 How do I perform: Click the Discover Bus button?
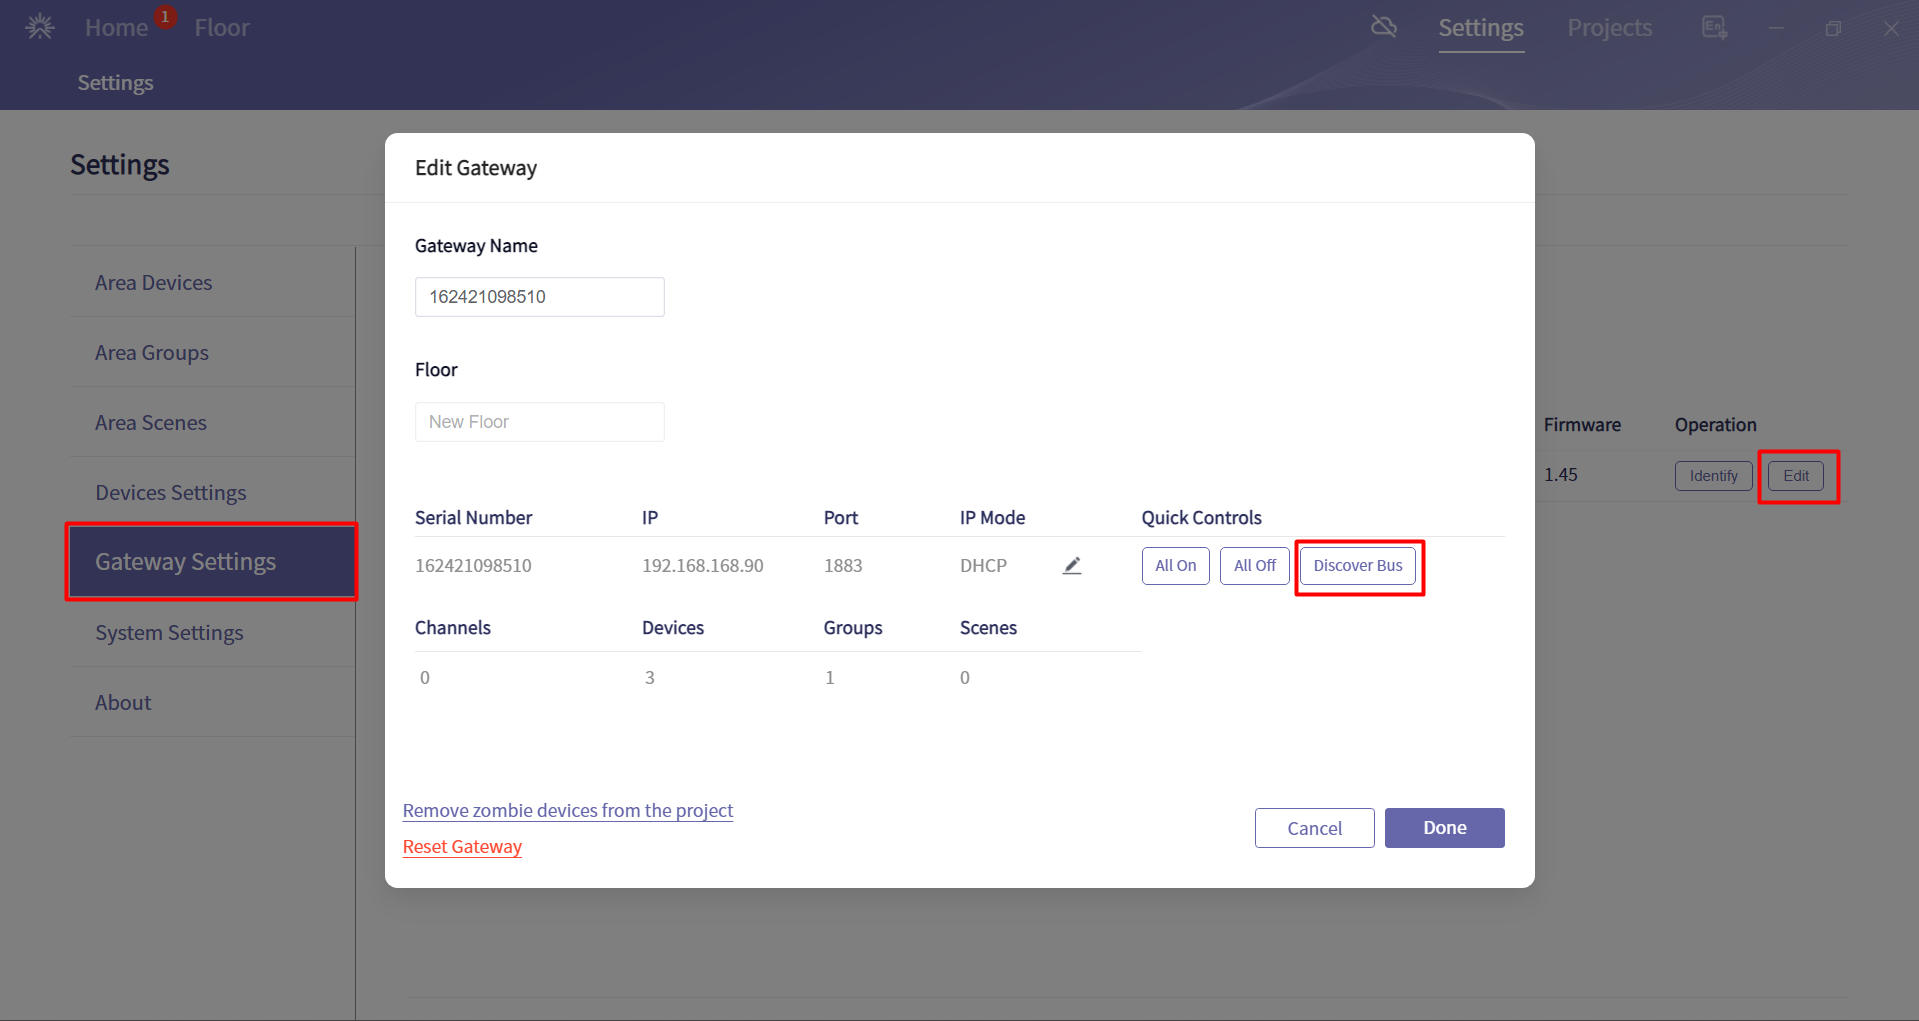pos(1357,566)
